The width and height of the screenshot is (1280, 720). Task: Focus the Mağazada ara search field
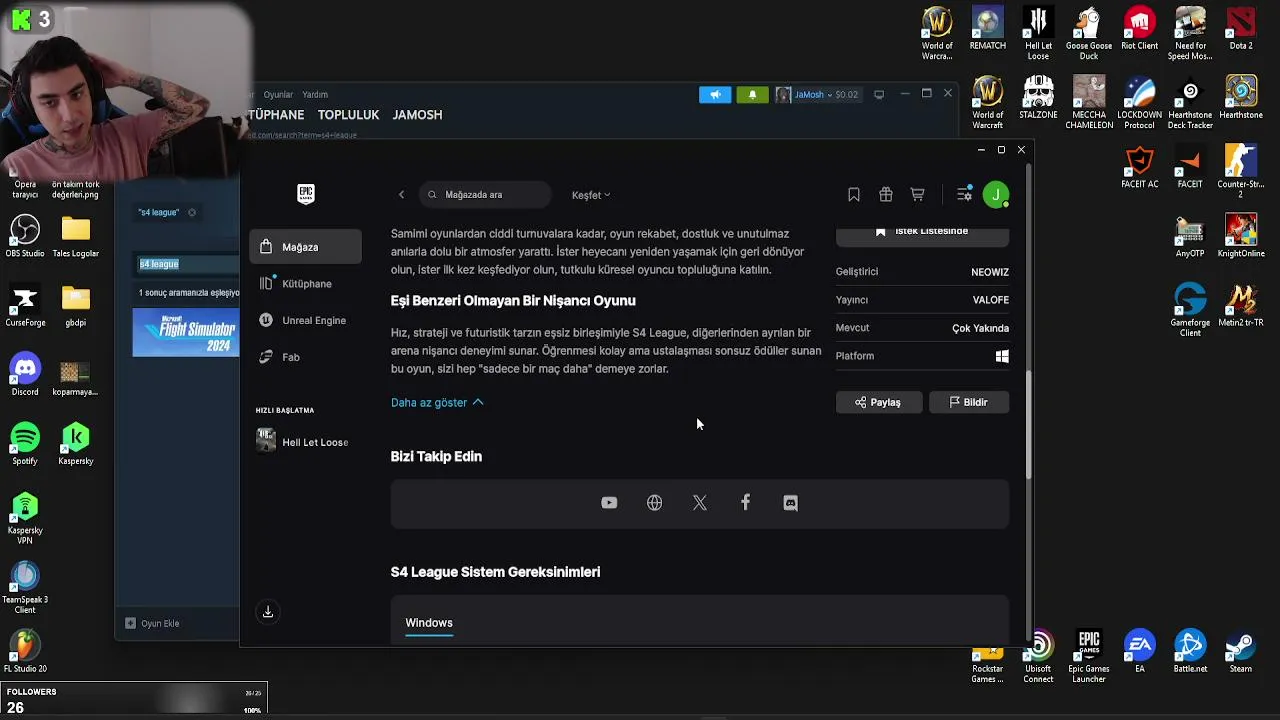485,195
